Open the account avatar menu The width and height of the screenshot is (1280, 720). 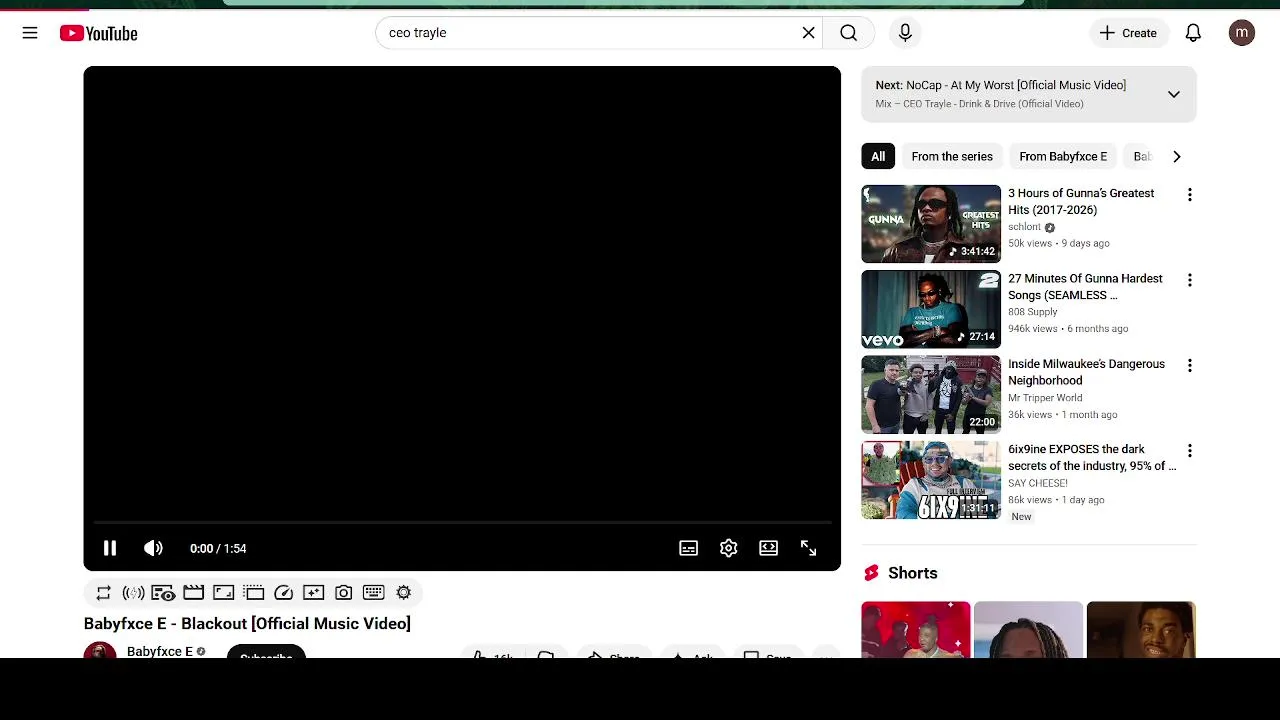coord(1242,33)
